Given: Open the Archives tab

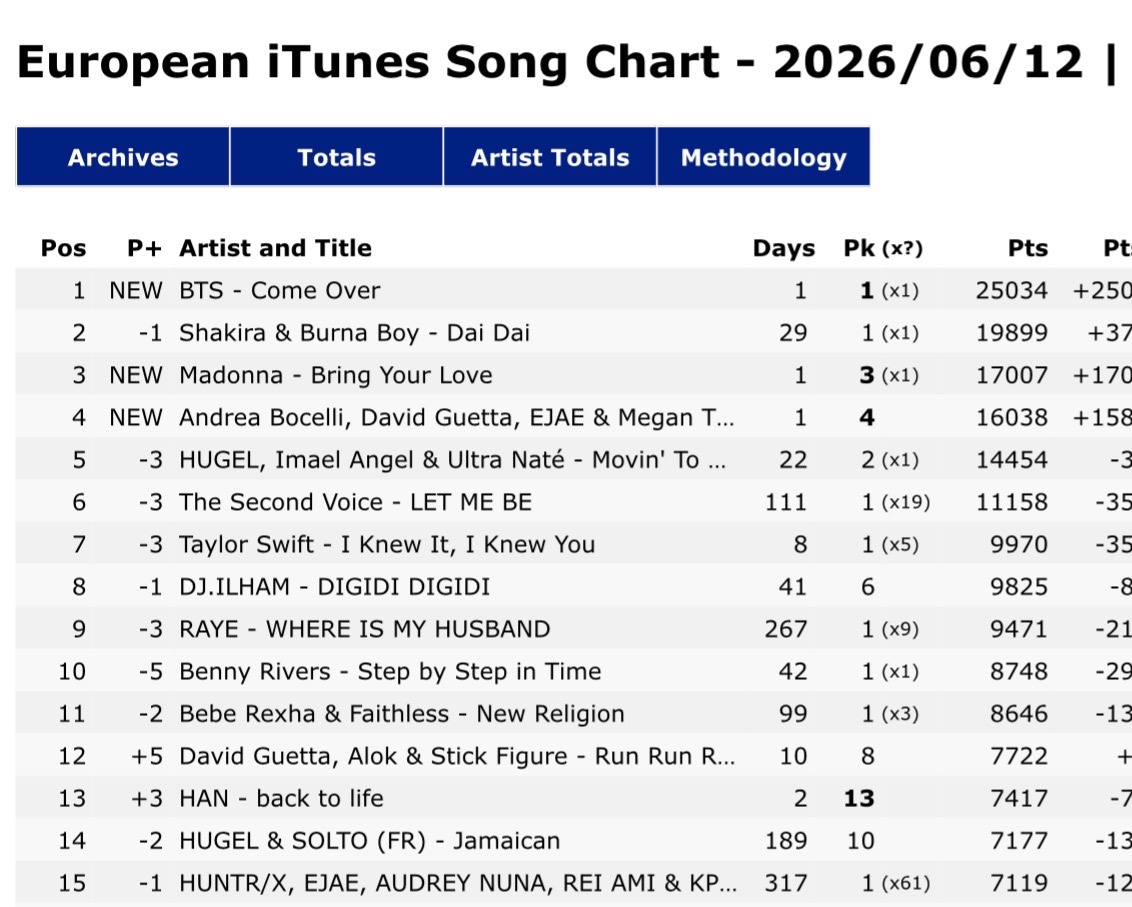Looking at the screenshot, I should tap(123, 157).
